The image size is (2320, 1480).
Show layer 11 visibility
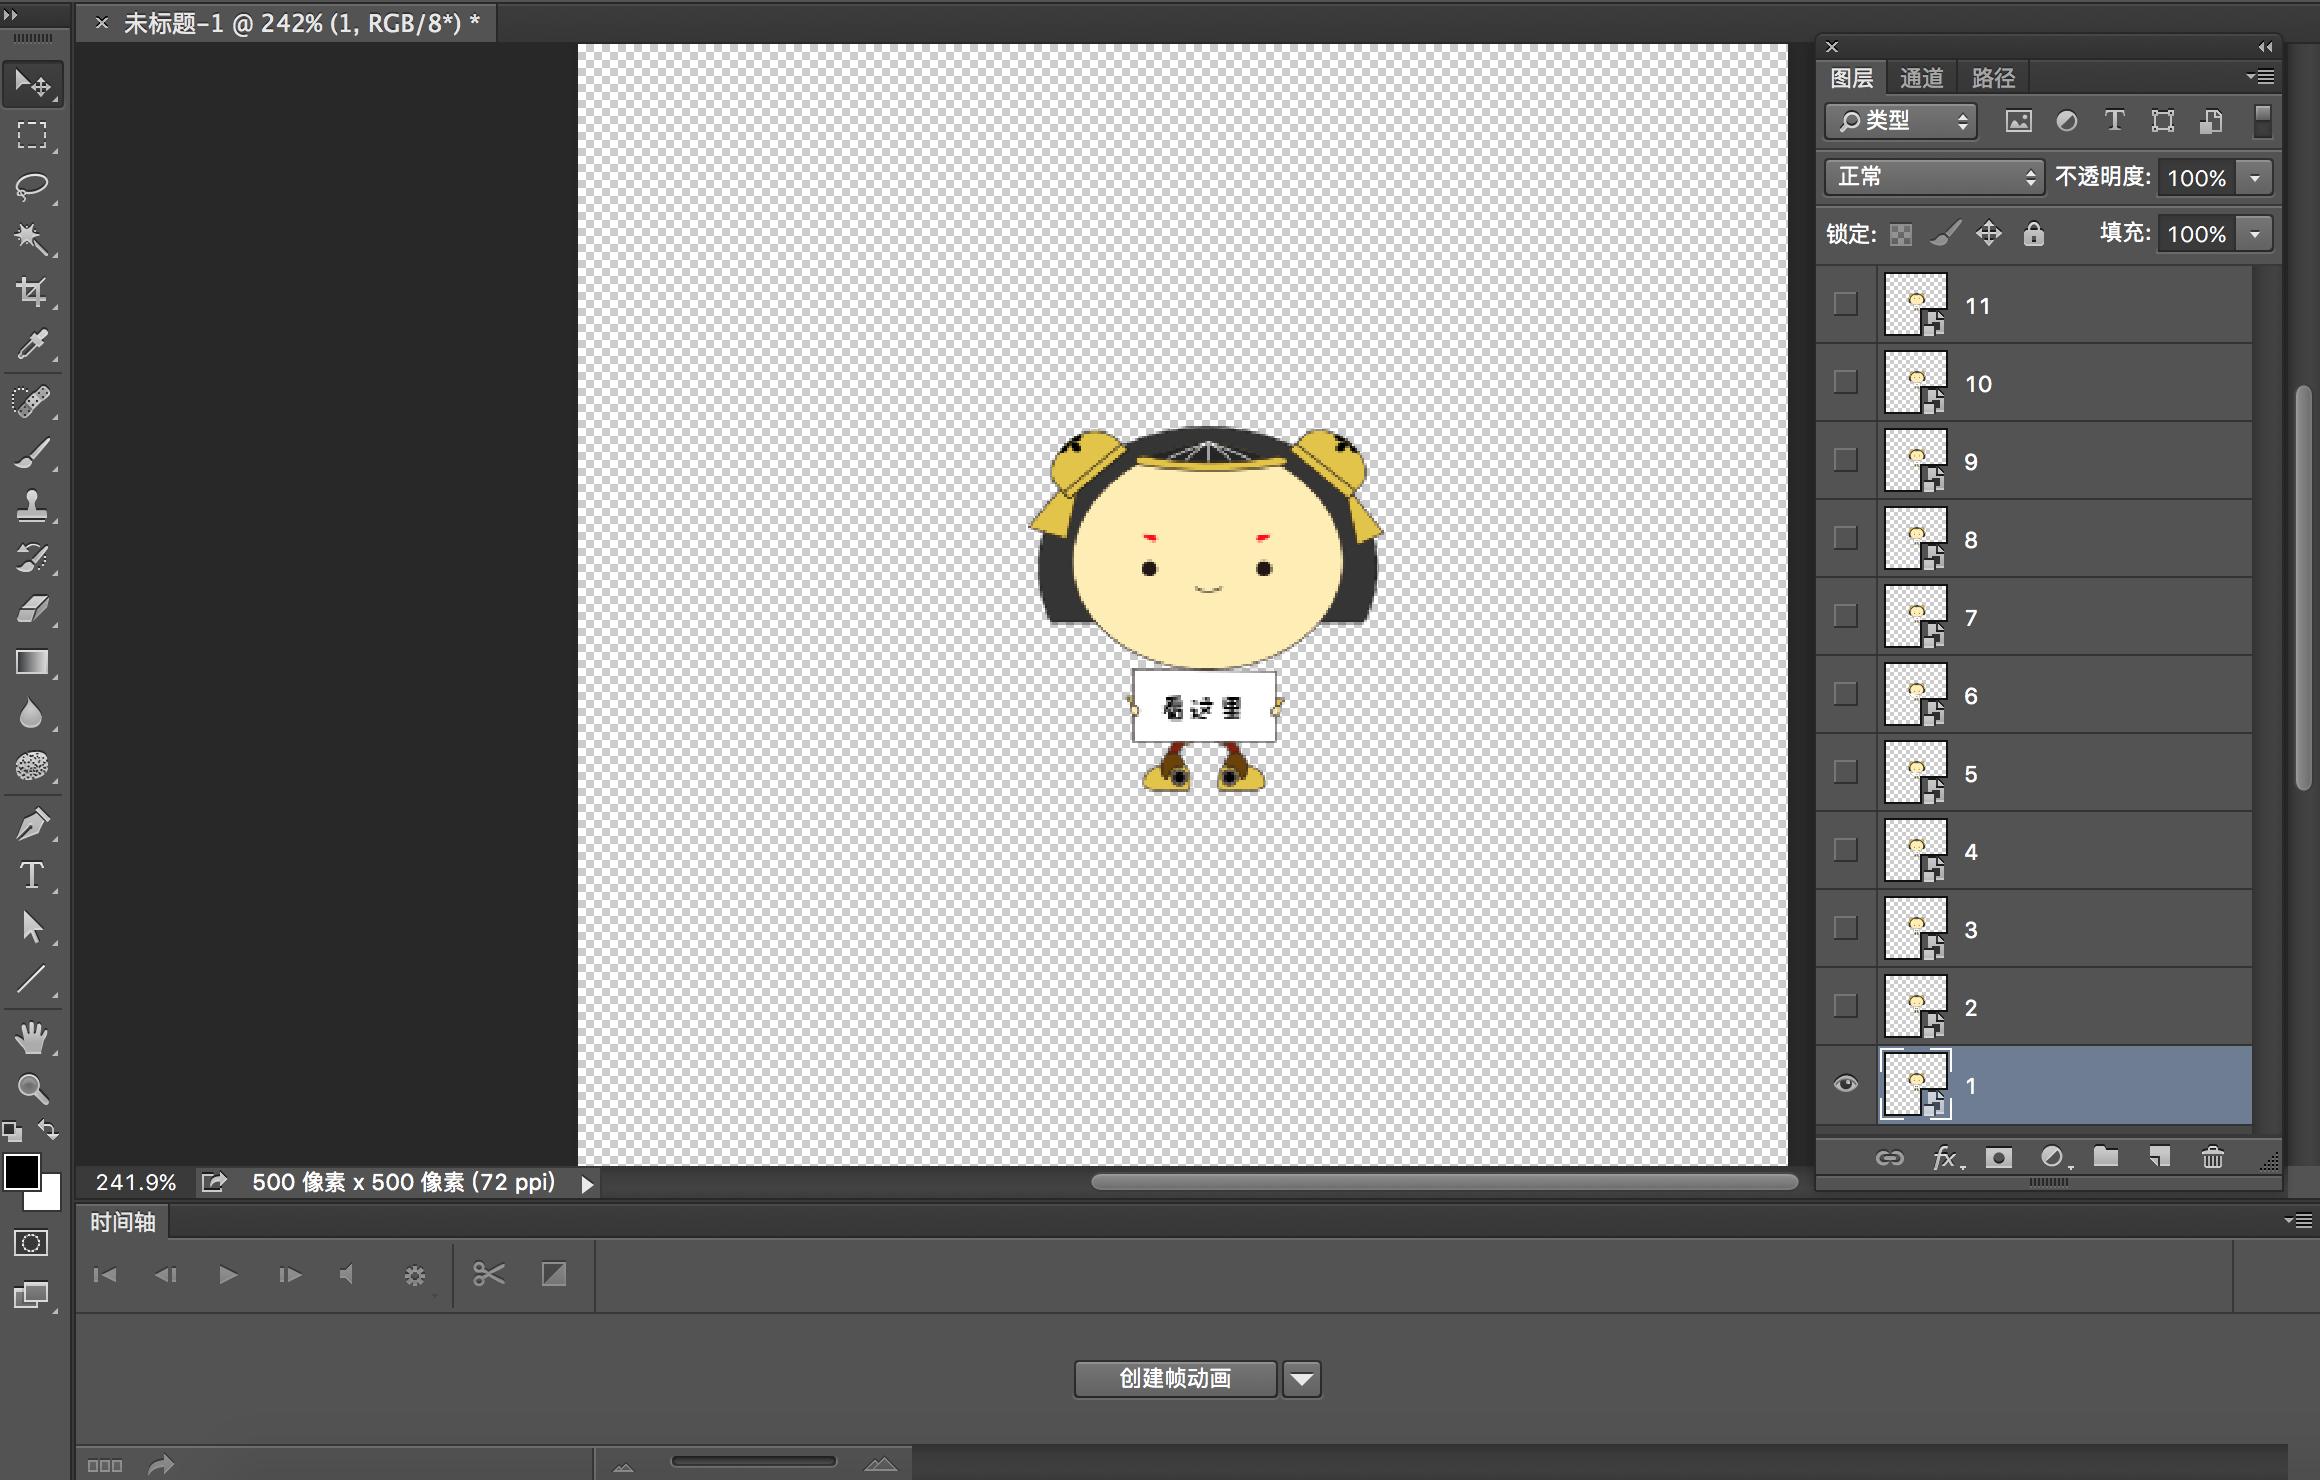pos(1846,304)
